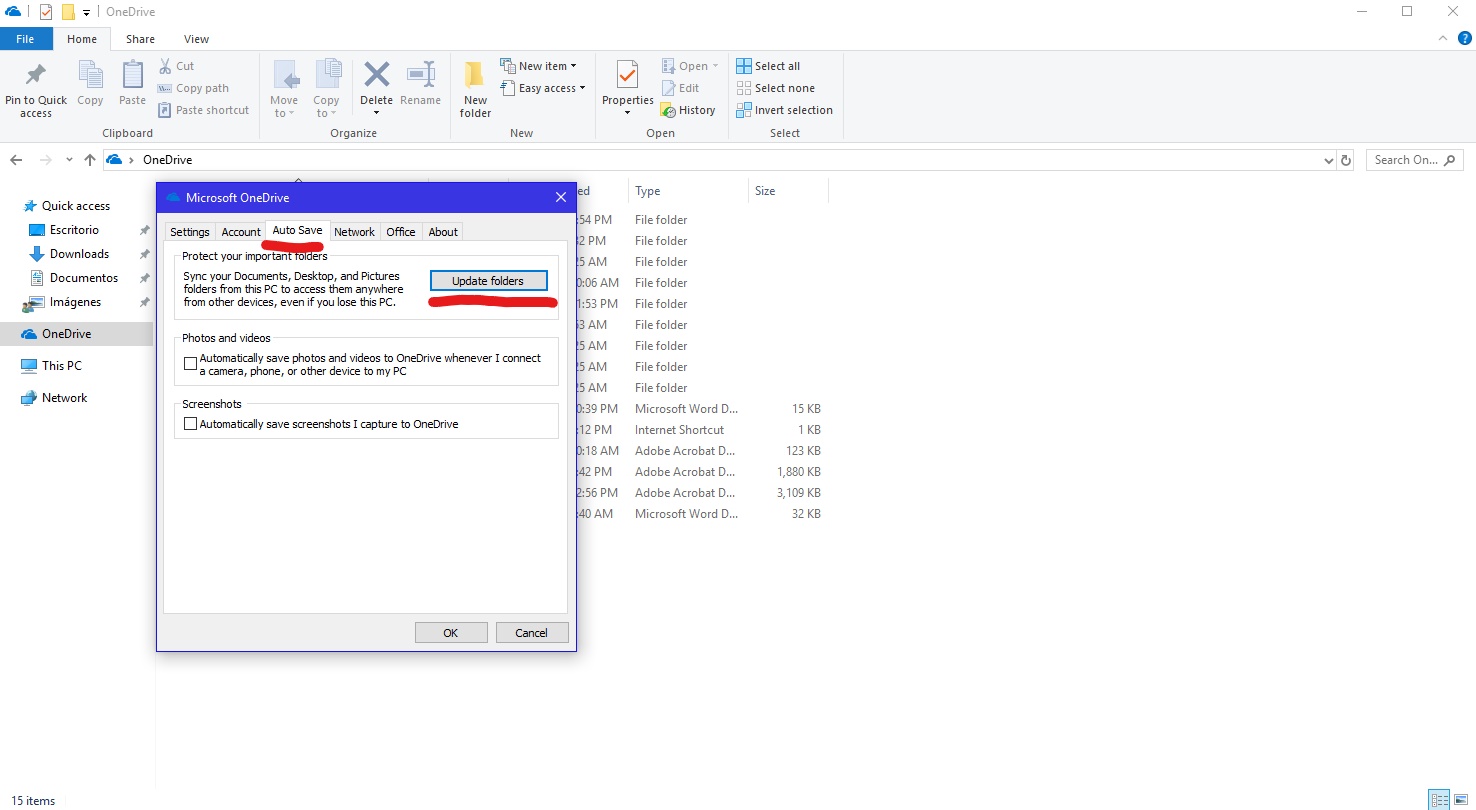Click the Paste ribbon icon
Screen dimensions: 1476x810
pyautogui.click(x=132, y=84)
